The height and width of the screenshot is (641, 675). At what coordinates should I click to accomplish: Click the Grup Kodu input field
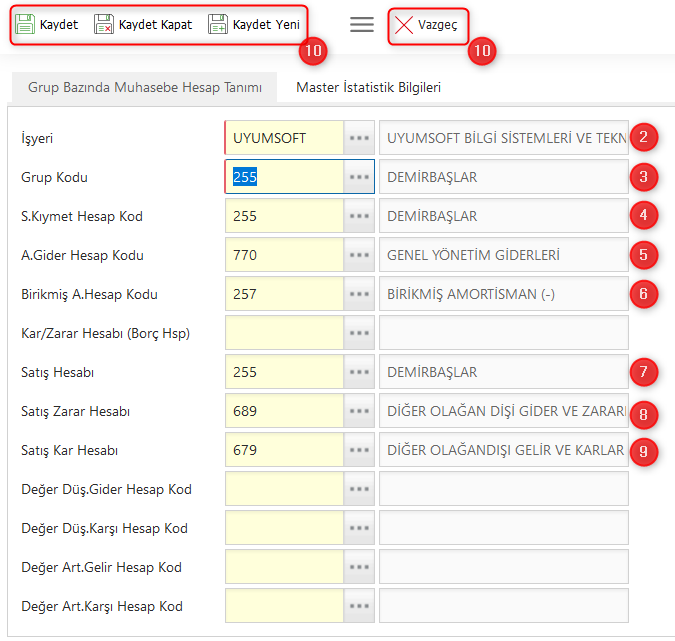pos(284,177)
